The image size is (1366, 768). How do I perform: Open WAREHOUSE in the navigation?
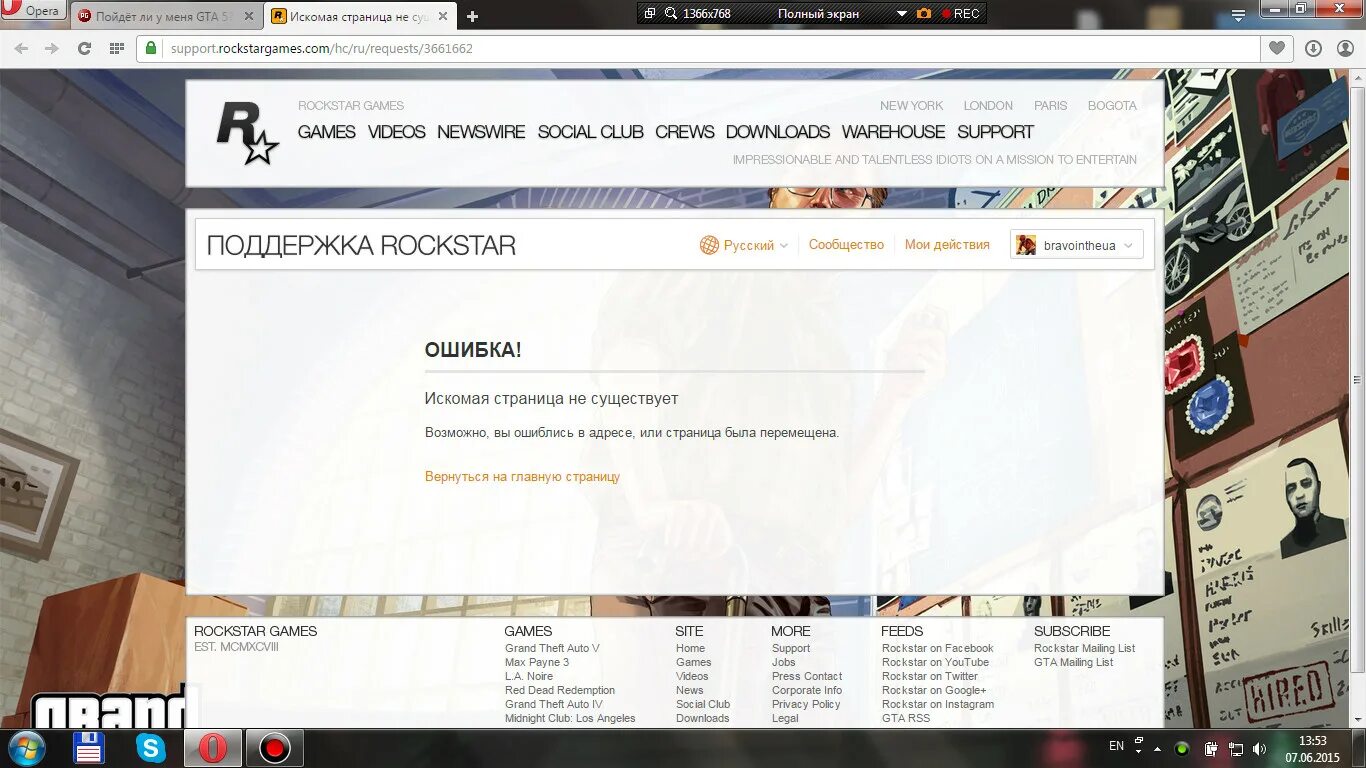(x=893, y=132)
